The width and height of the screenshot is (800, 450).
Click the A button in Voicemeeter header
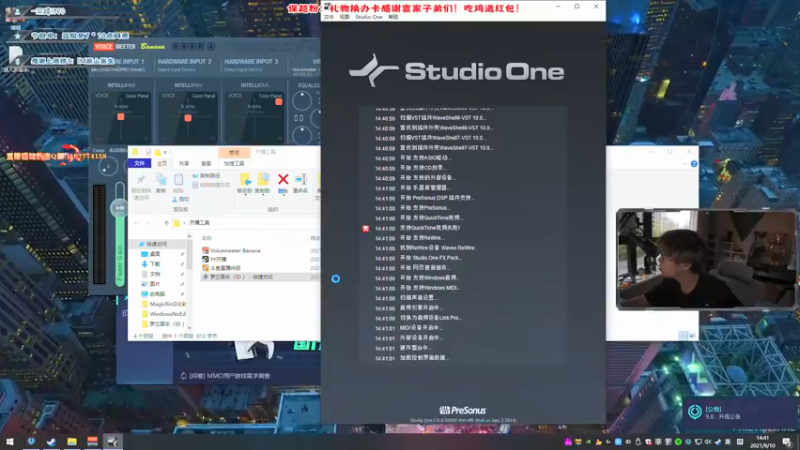click(x=211, y=46)
